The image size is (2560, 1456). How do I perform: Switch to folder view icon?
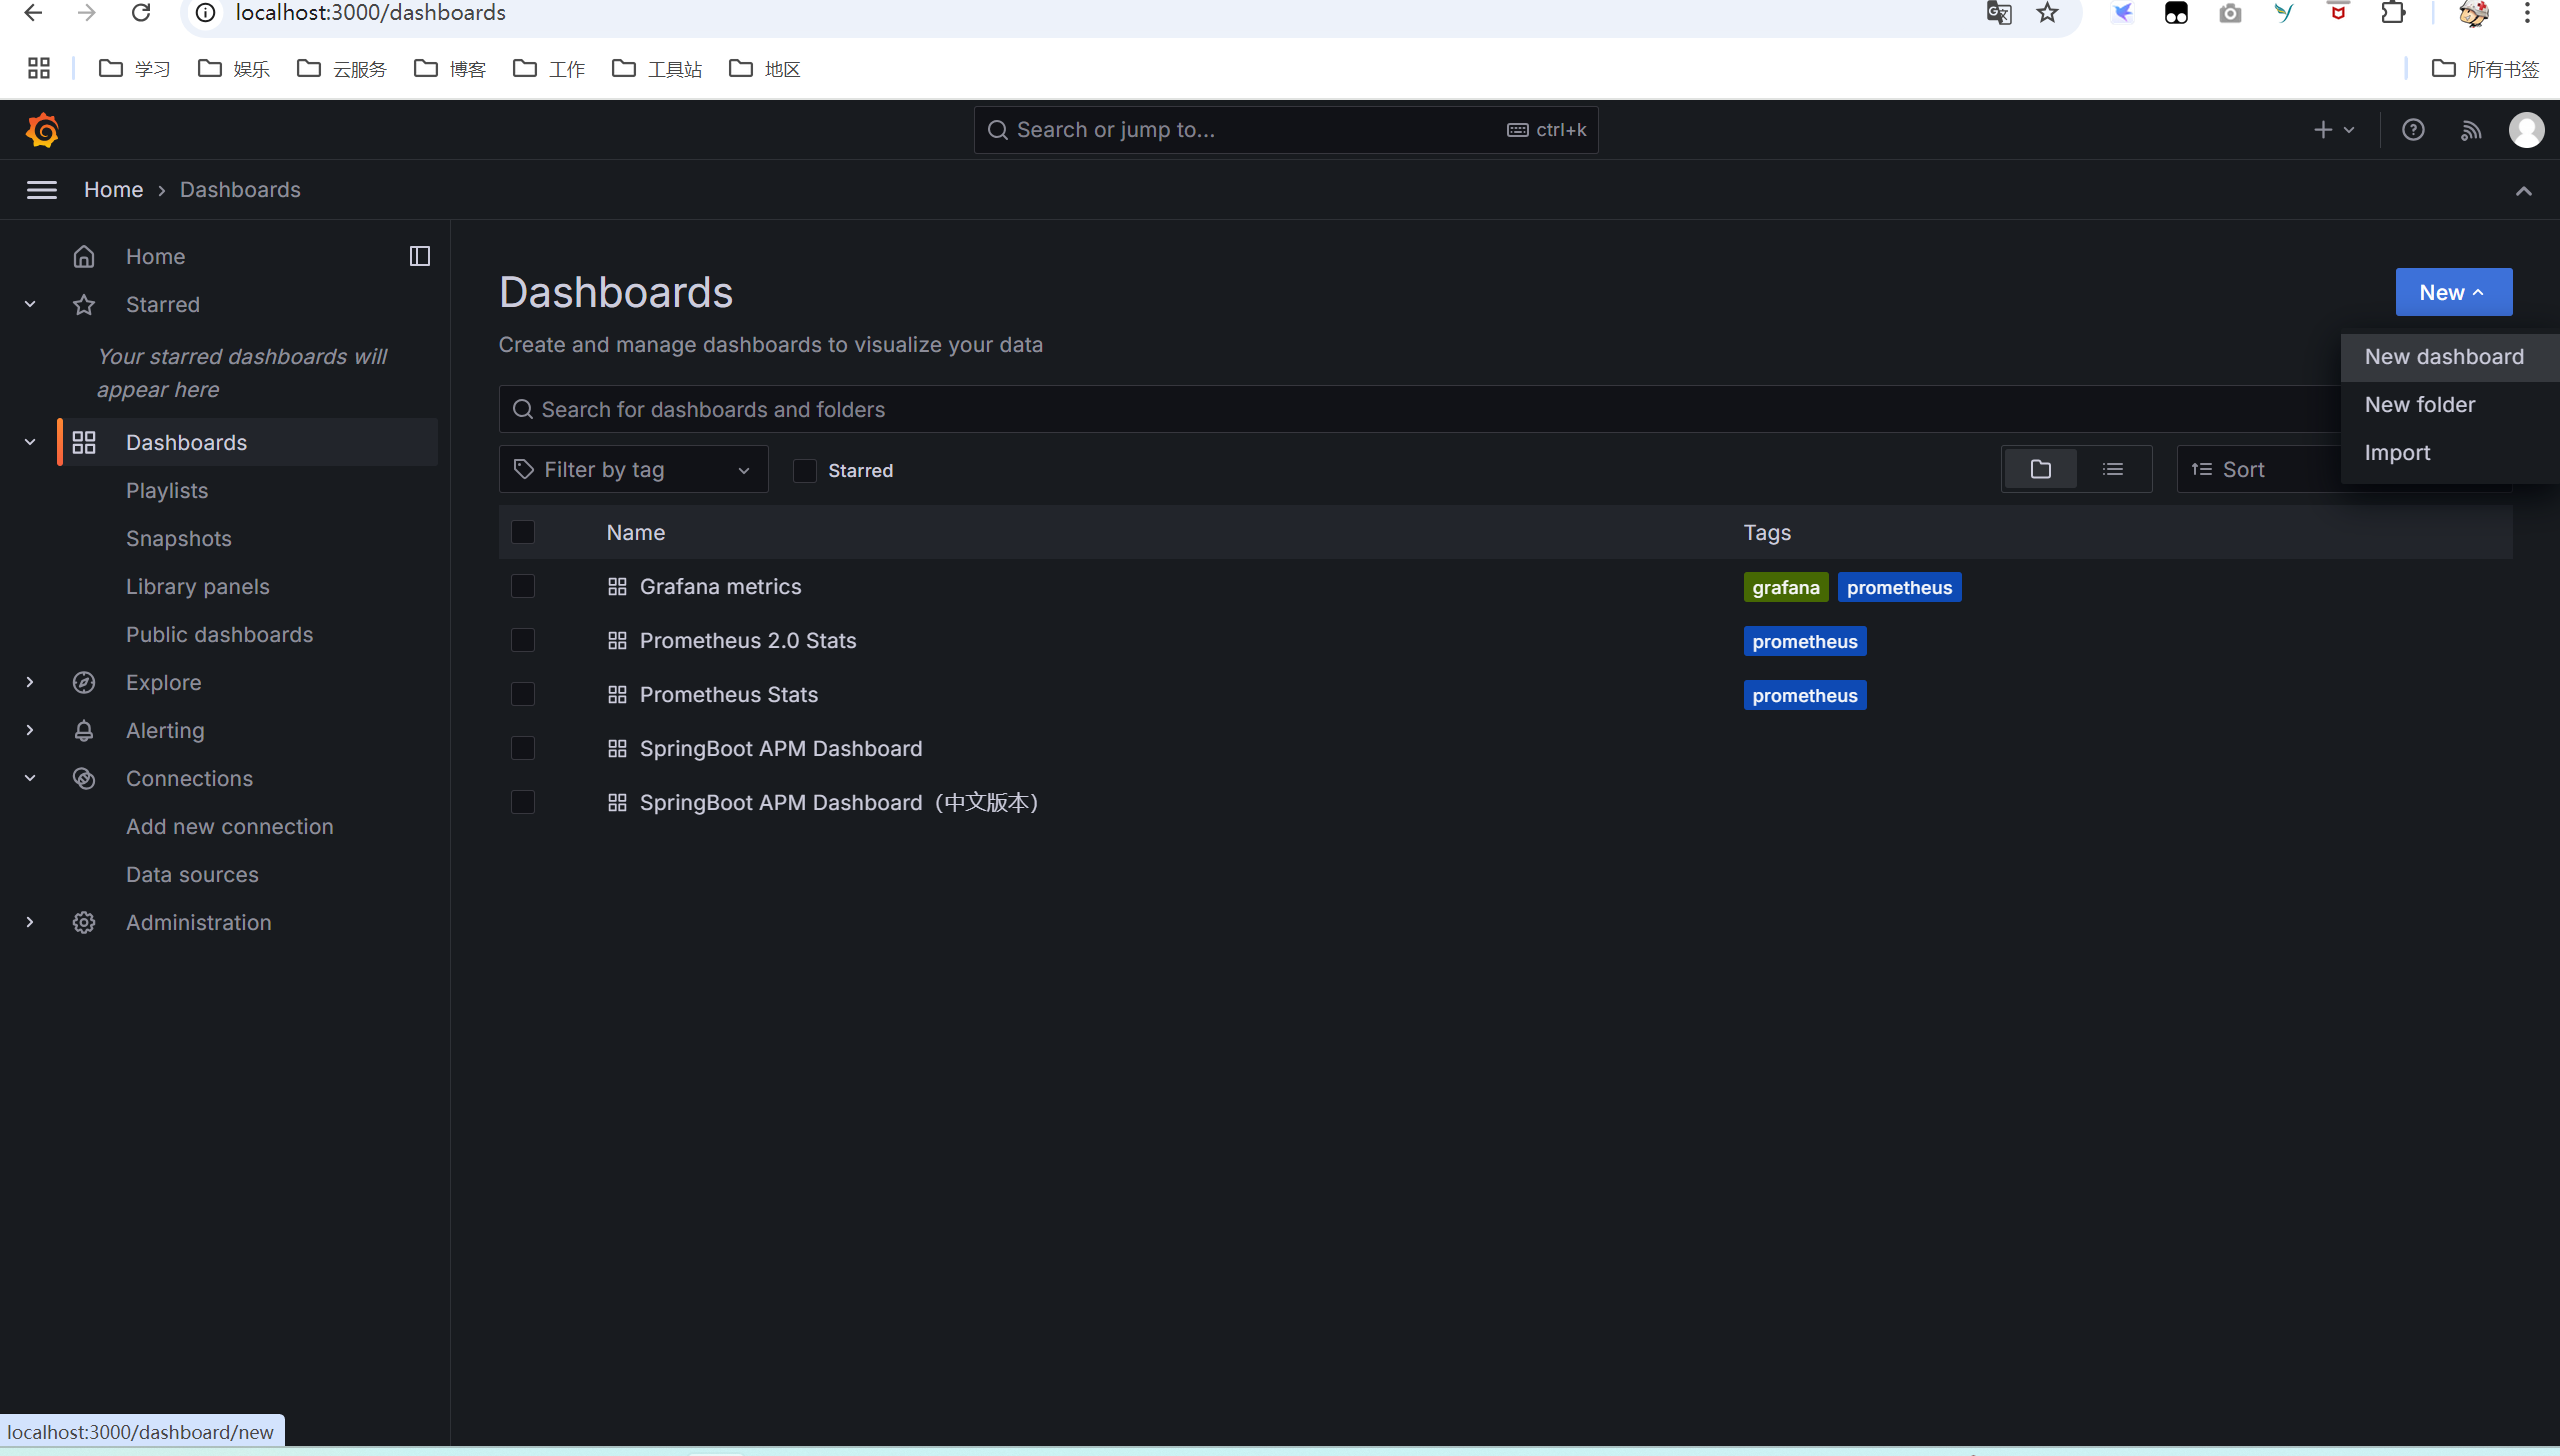(2041, 469)
